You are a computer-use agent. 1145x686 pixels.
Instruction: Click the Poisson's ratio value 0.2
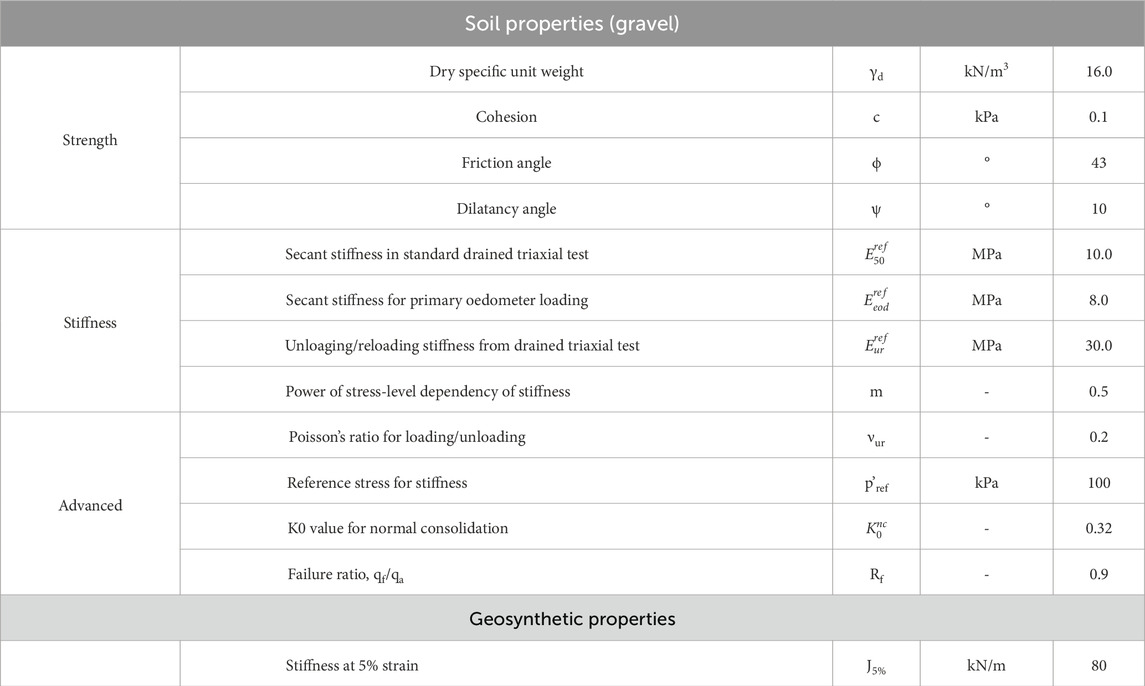click(1098, 437)
